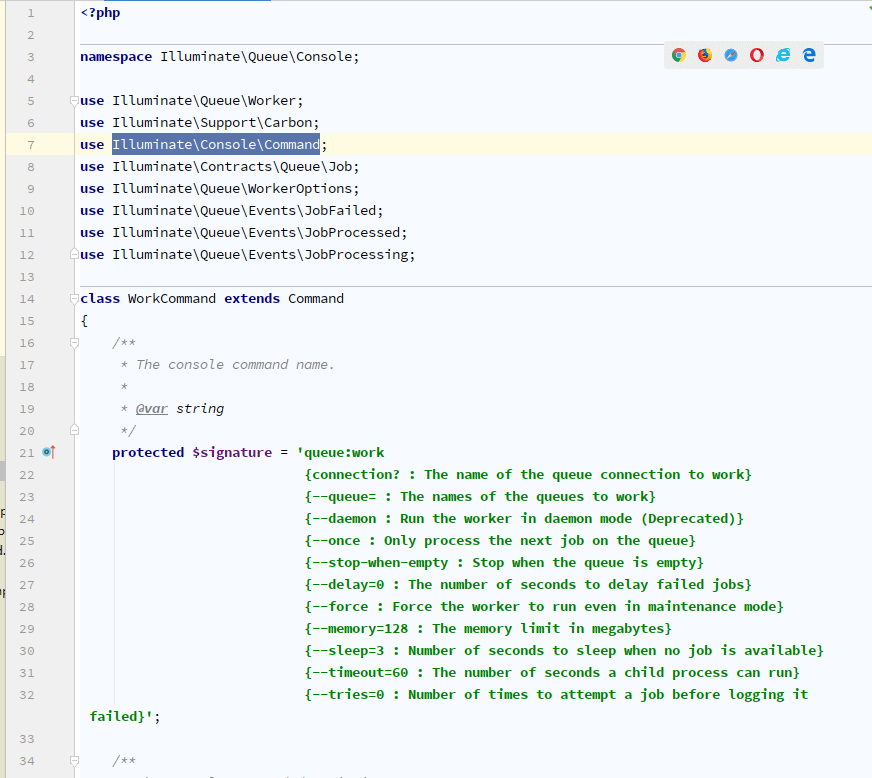Click the comment 'The console command name.'
This screenshot has width=872, height=778.
coord(235,365)
